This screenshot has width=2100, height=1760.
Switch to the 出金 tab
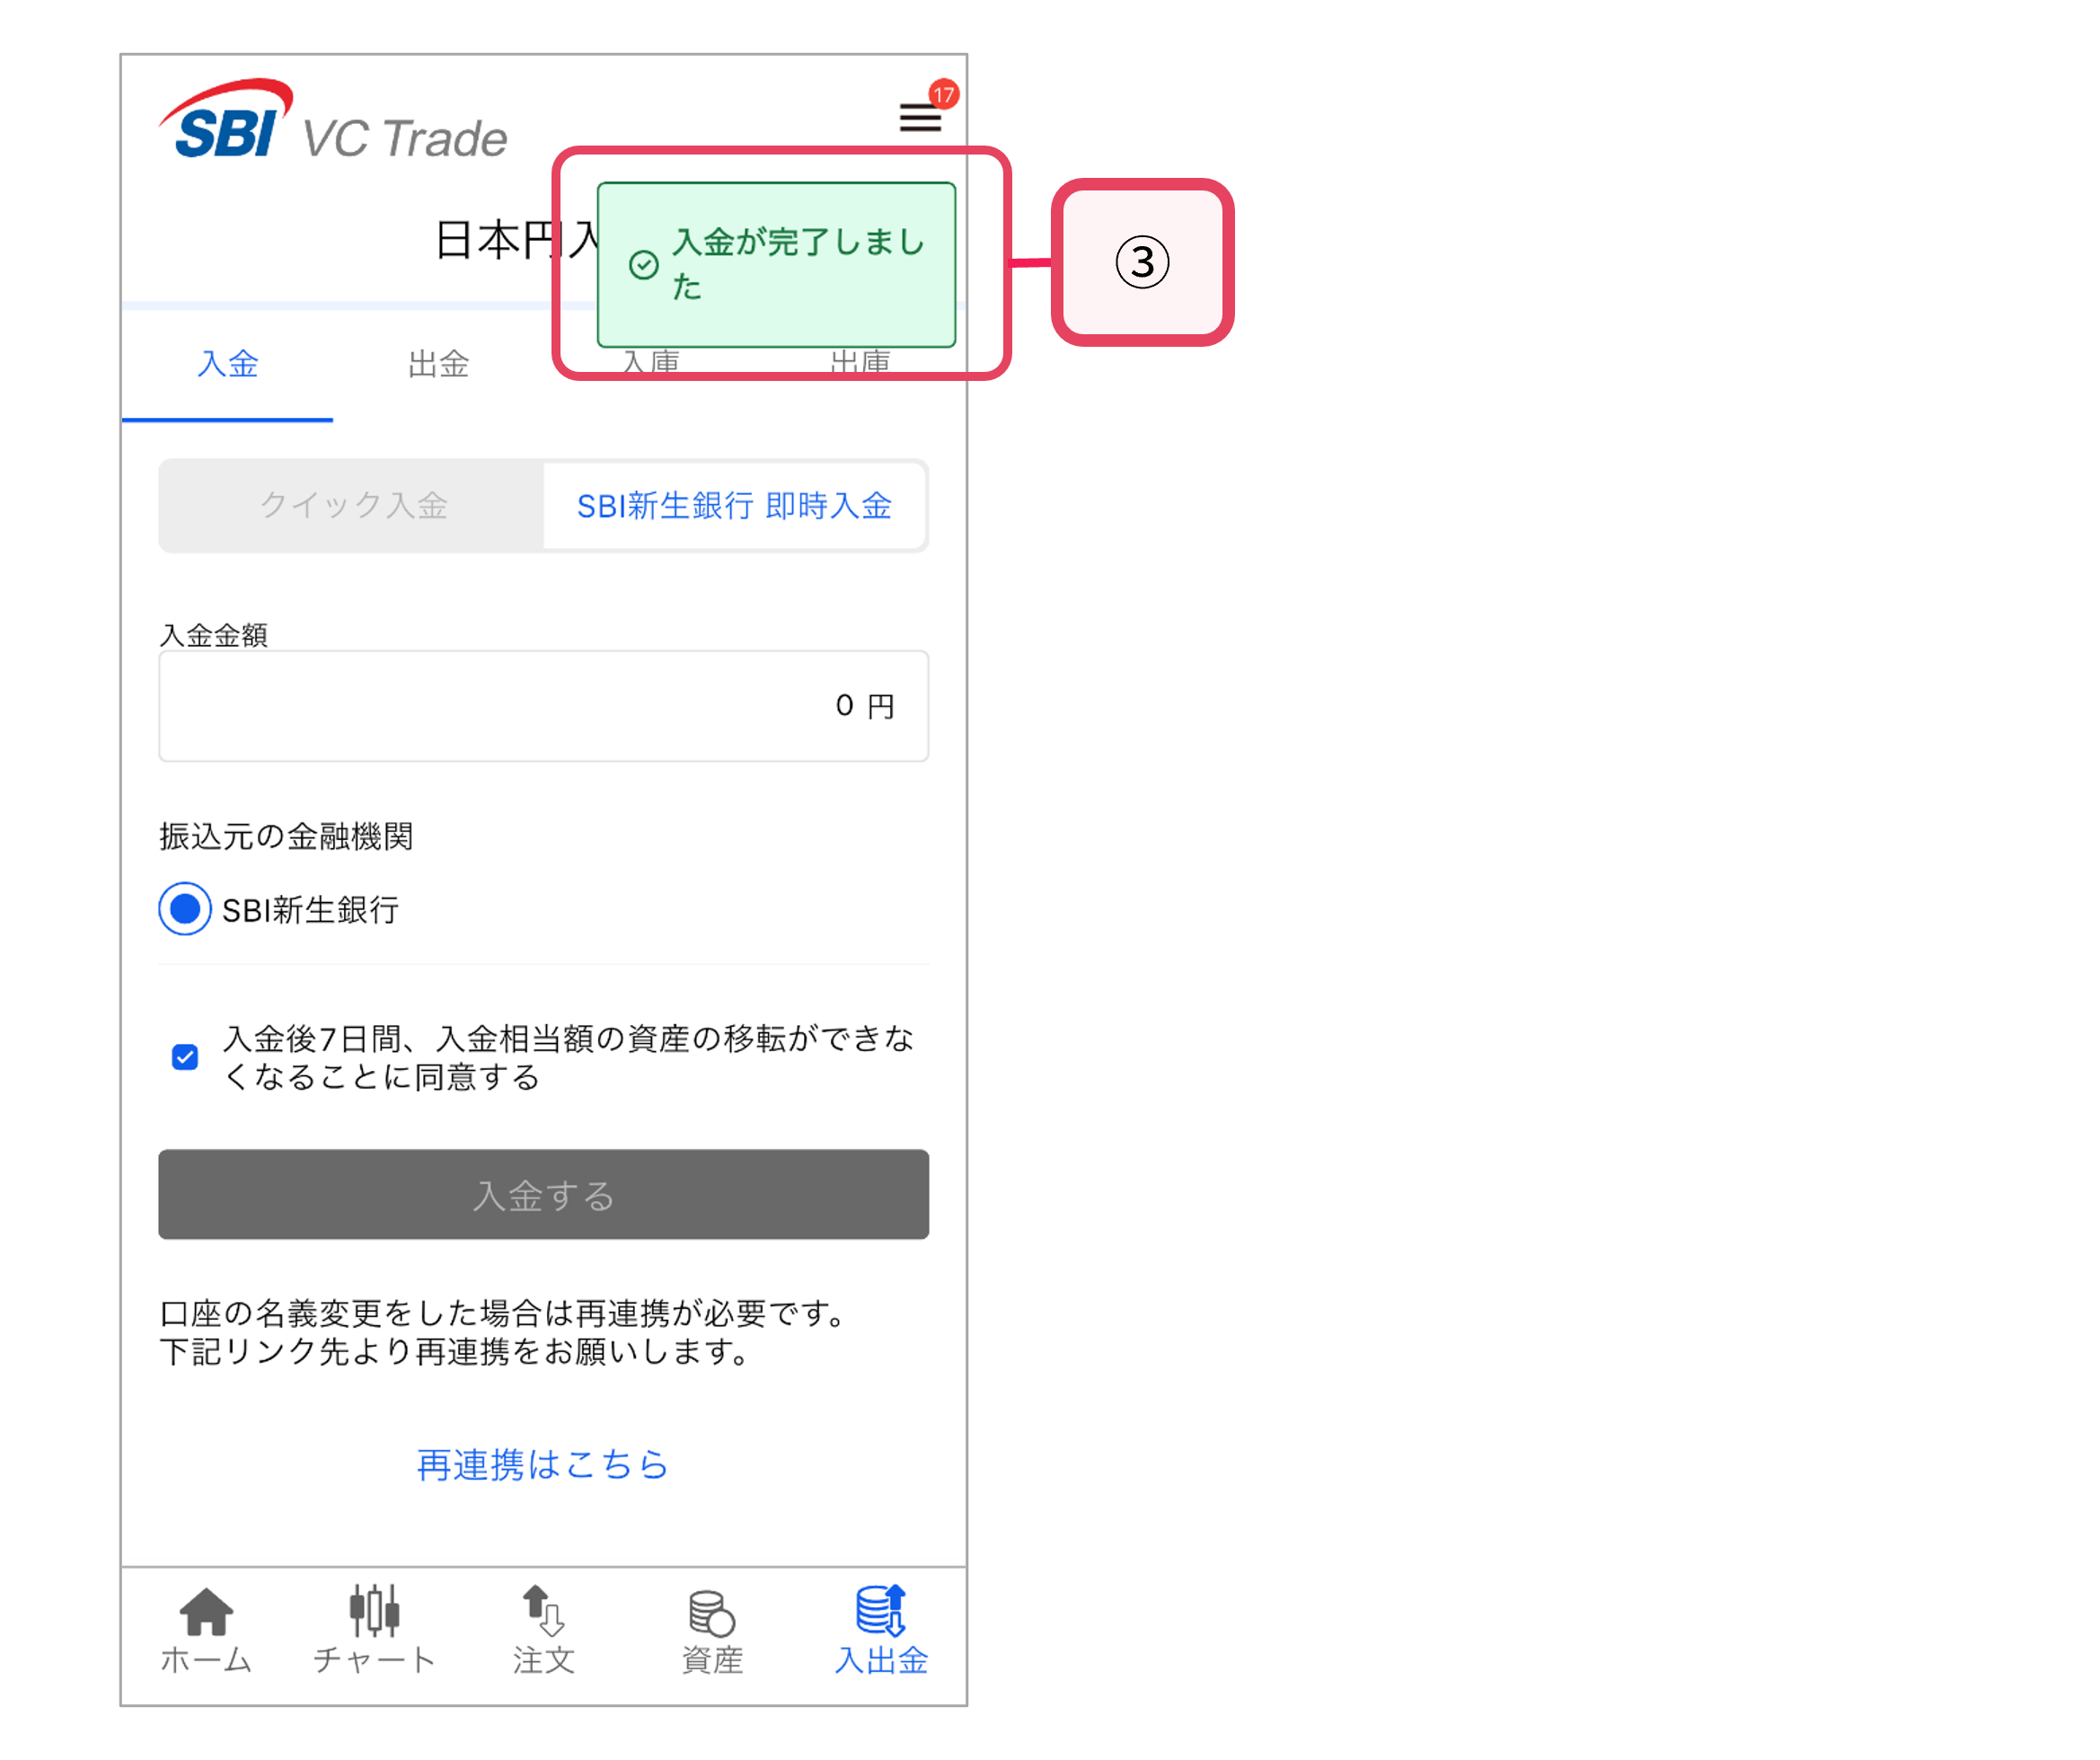pyautogui.click(x=438, y=364)
